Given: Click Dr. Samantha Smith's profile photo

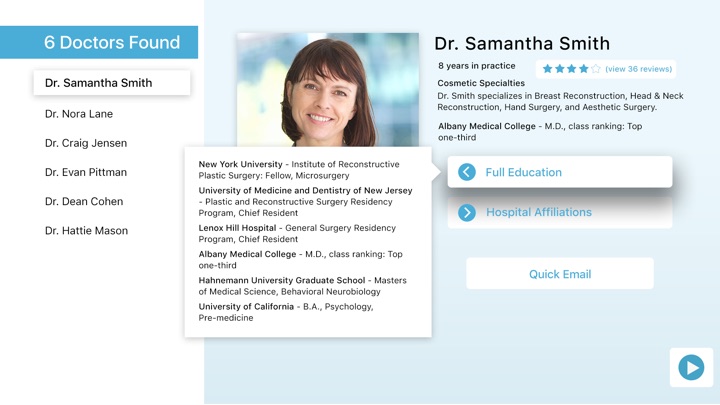Looking at the screenshot, I should point(328,90).
